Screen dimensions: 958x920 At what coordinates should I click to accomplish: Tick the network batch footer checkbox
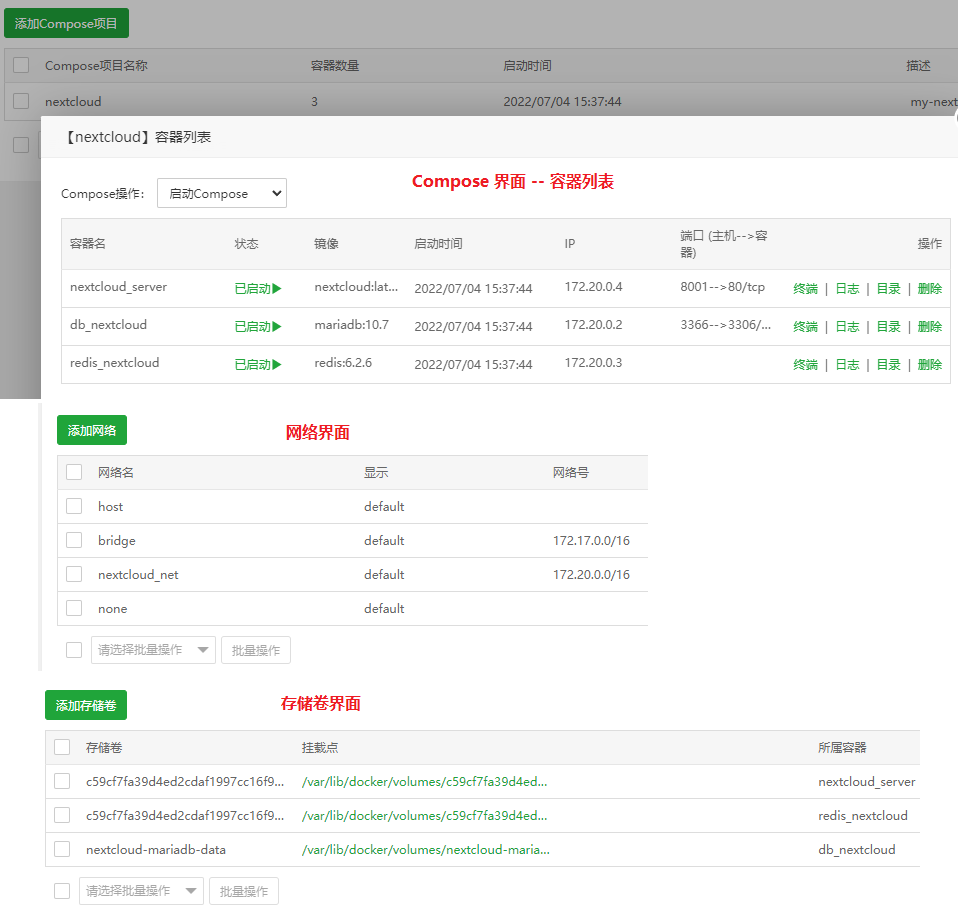click(x=74, y=650)
